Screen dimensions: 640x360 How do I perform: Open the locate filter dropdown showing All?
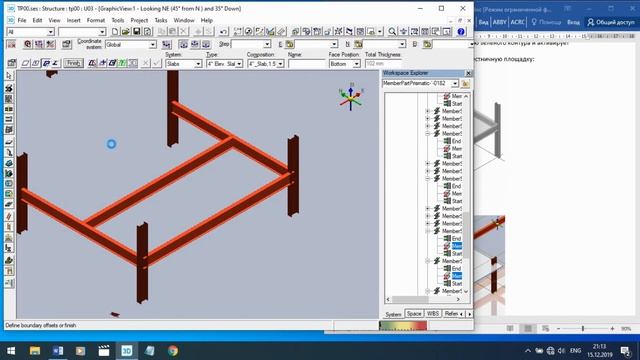(x=51, y=32)
